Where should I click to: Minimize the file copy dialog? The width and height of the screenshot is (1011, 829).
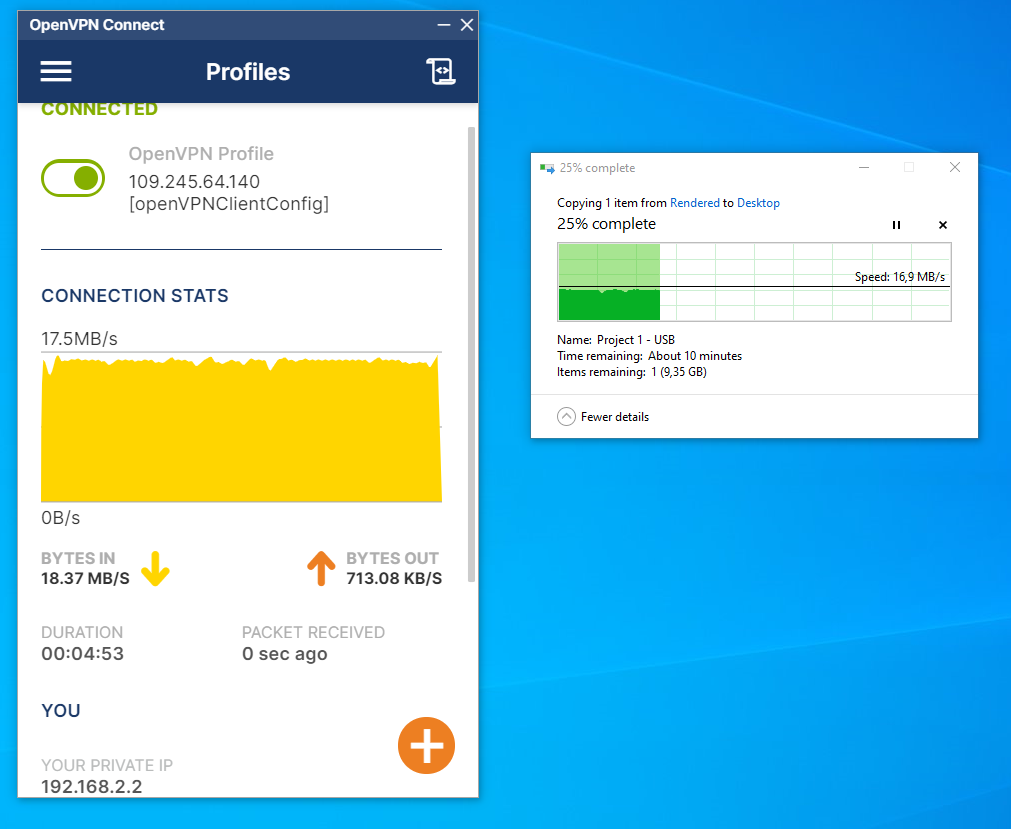[864, 168]
